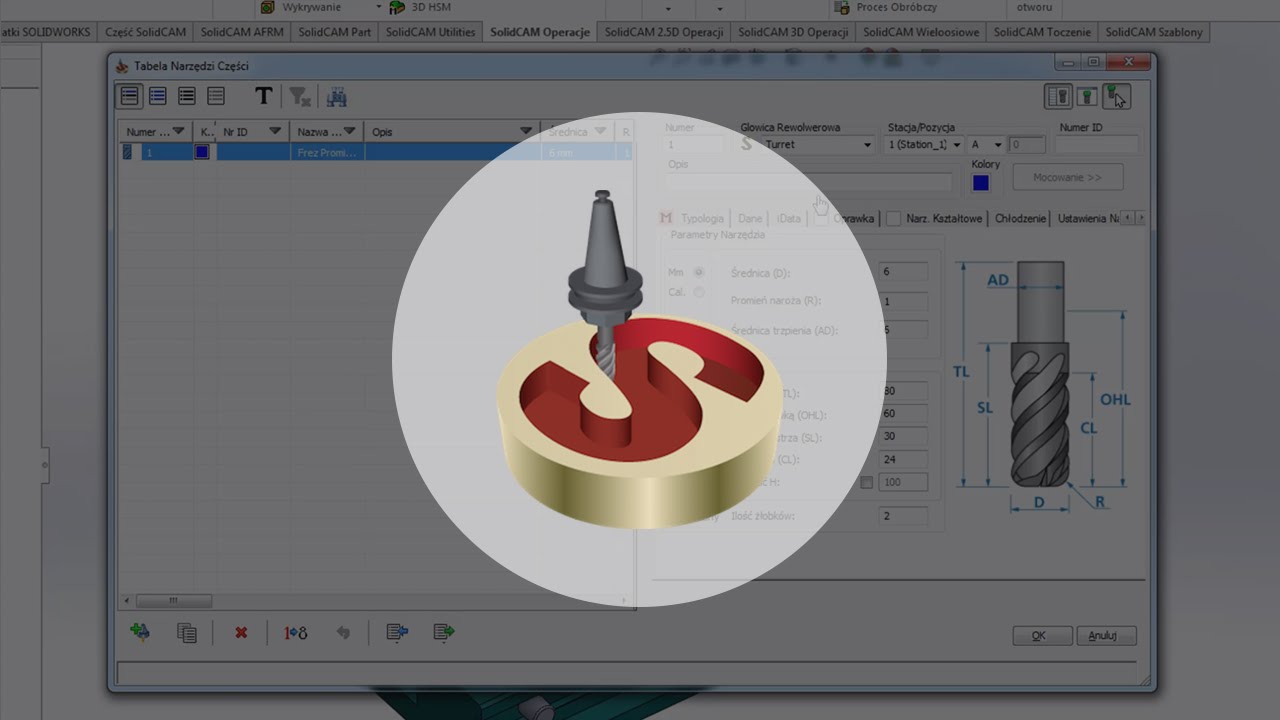Open the Opis column filter arrow

pyautogui.click(x=527, y=131)
